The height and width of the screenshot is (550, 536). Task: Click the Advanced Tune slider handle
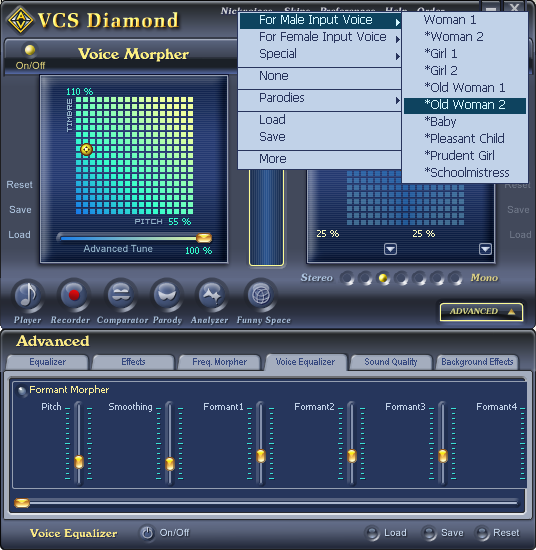(204, 238)
